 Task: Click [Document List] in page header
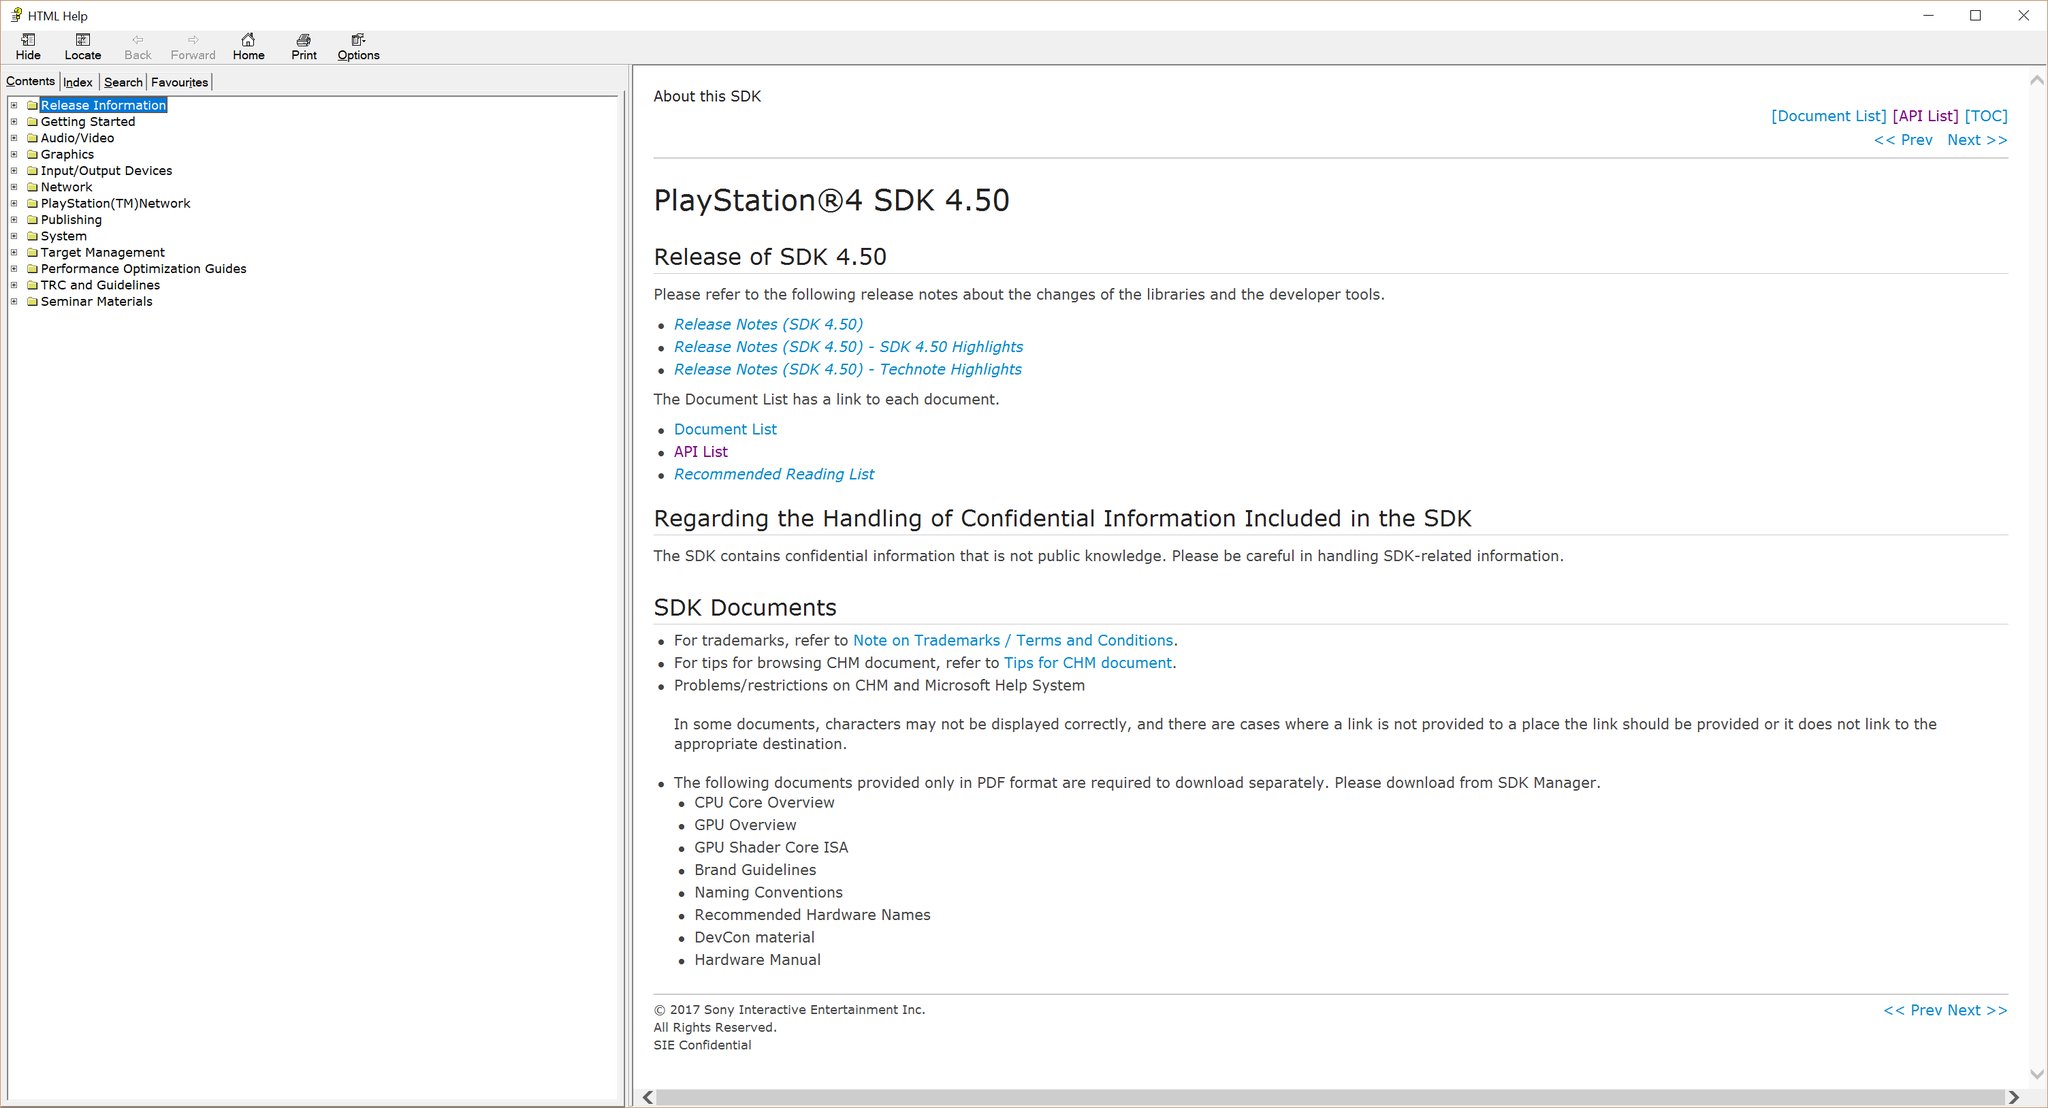pos(1828,116)
